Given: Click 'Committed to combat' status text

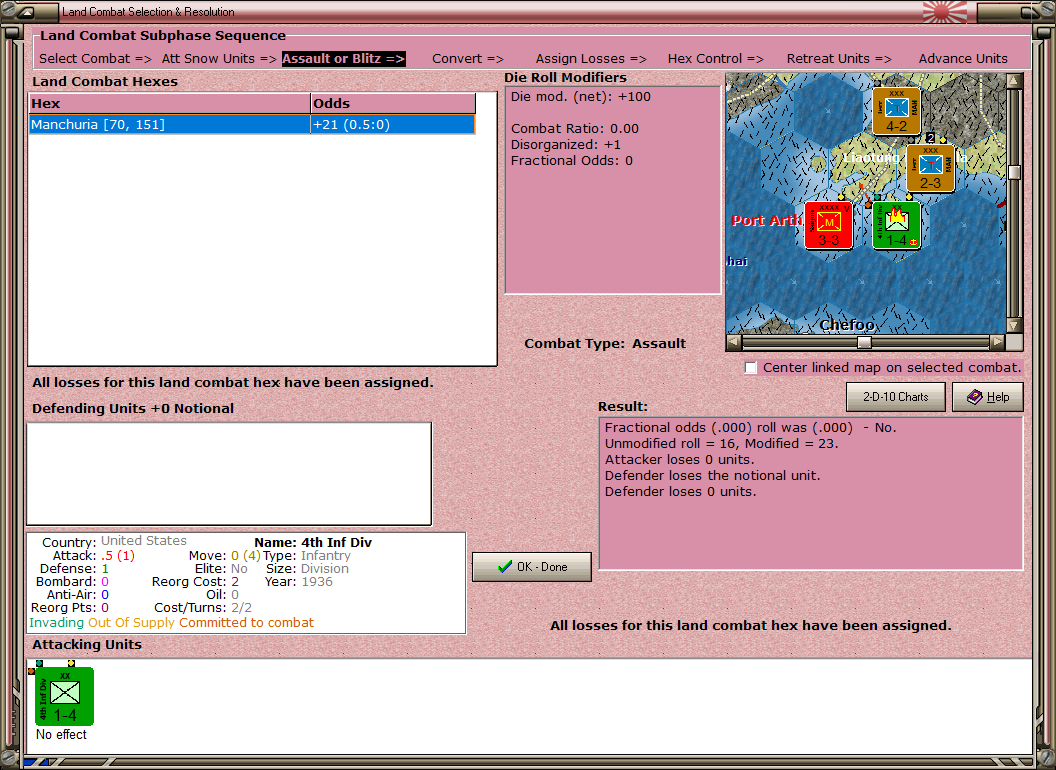Looking at the screenshot, I should 246,622.
